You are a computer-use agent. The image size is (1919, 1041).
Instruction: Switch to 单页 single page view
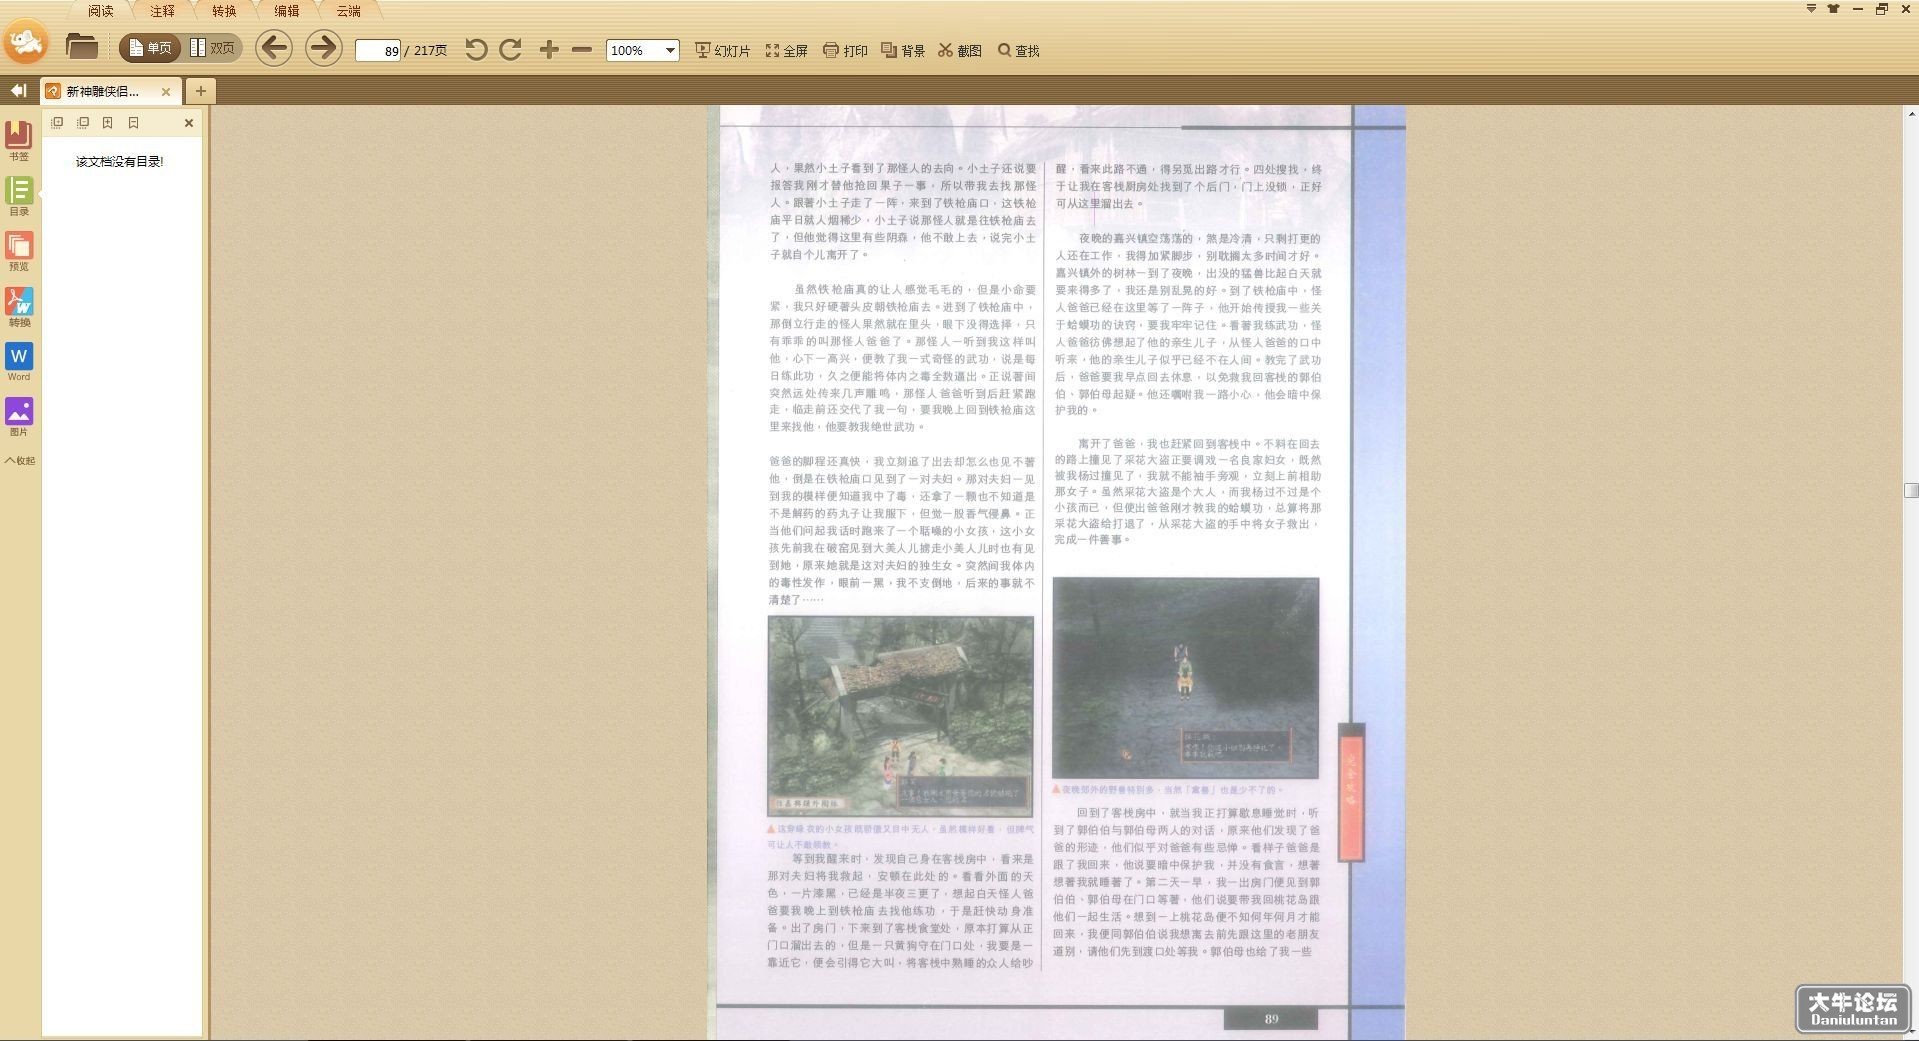(150, 48)
